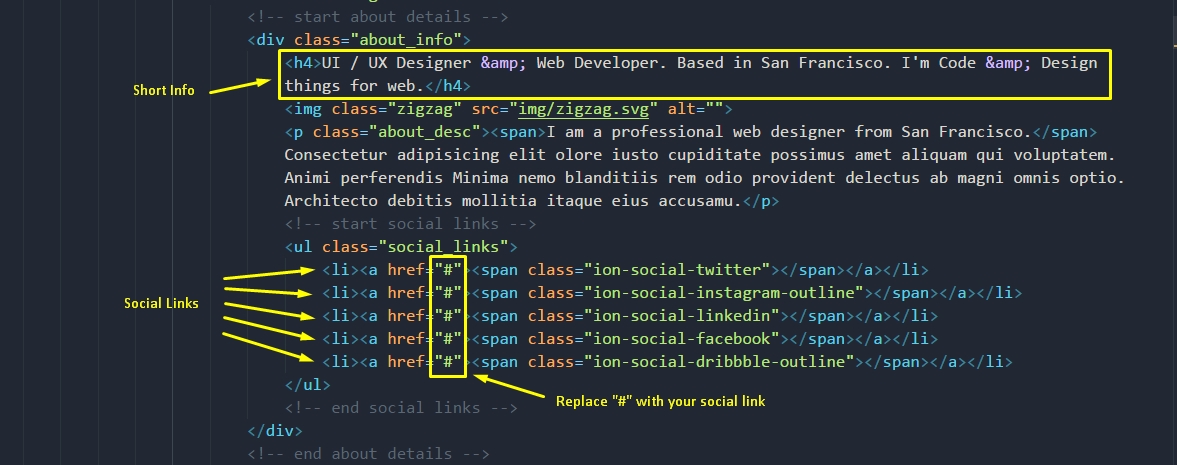Click the "Social Links" annotation label
Image resolution: width=1177 pixels, height=465 pixels.
click(161, 303)
